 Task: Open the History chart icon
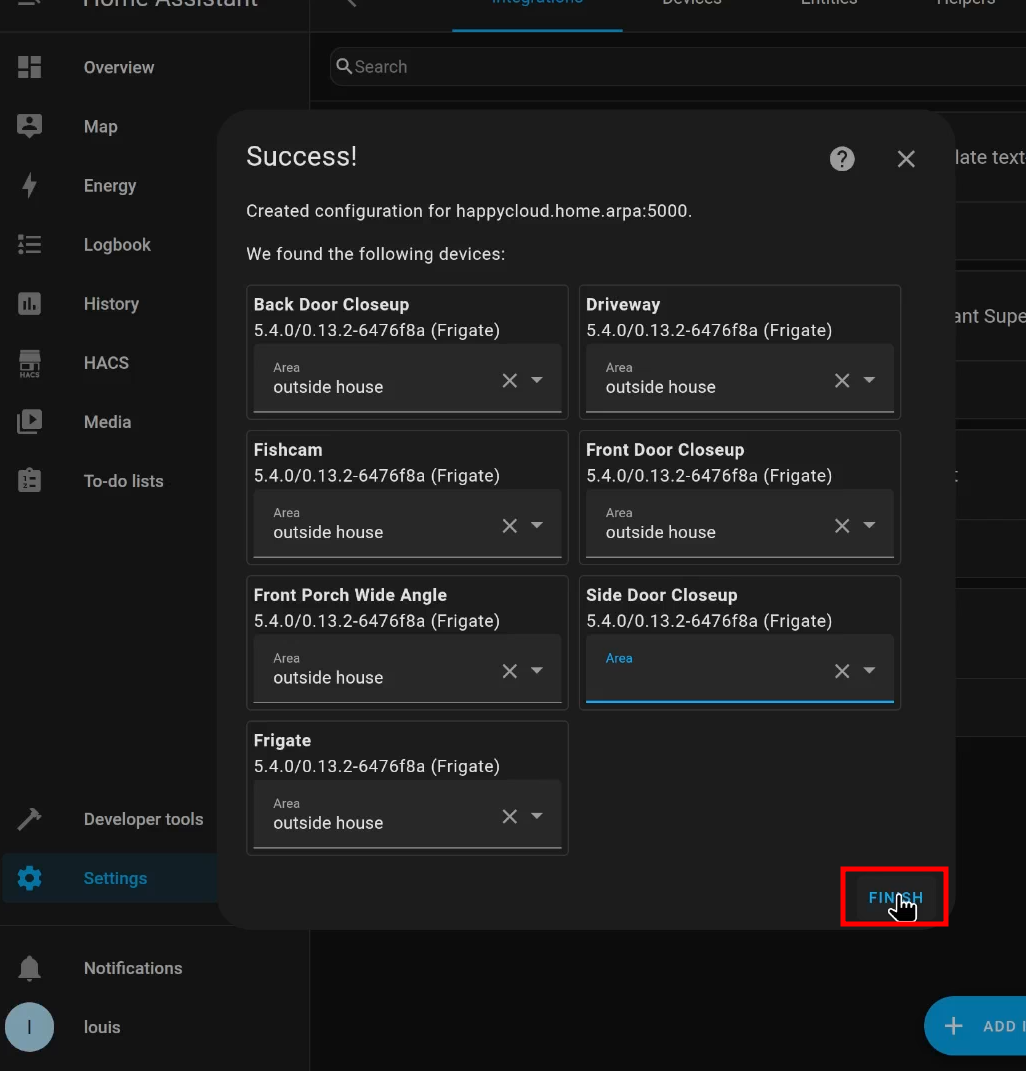29,303
